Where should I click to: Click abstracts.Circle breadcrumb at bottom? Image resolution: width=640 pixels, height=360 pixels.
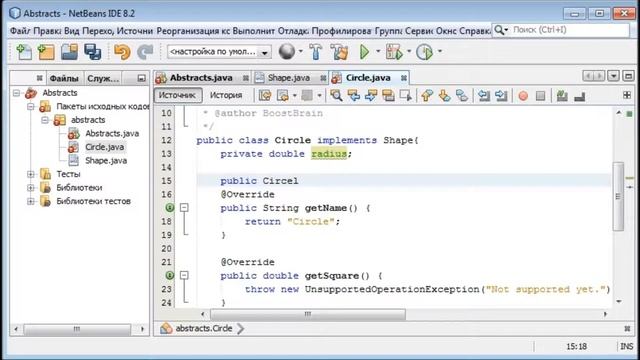click(204, 329)
